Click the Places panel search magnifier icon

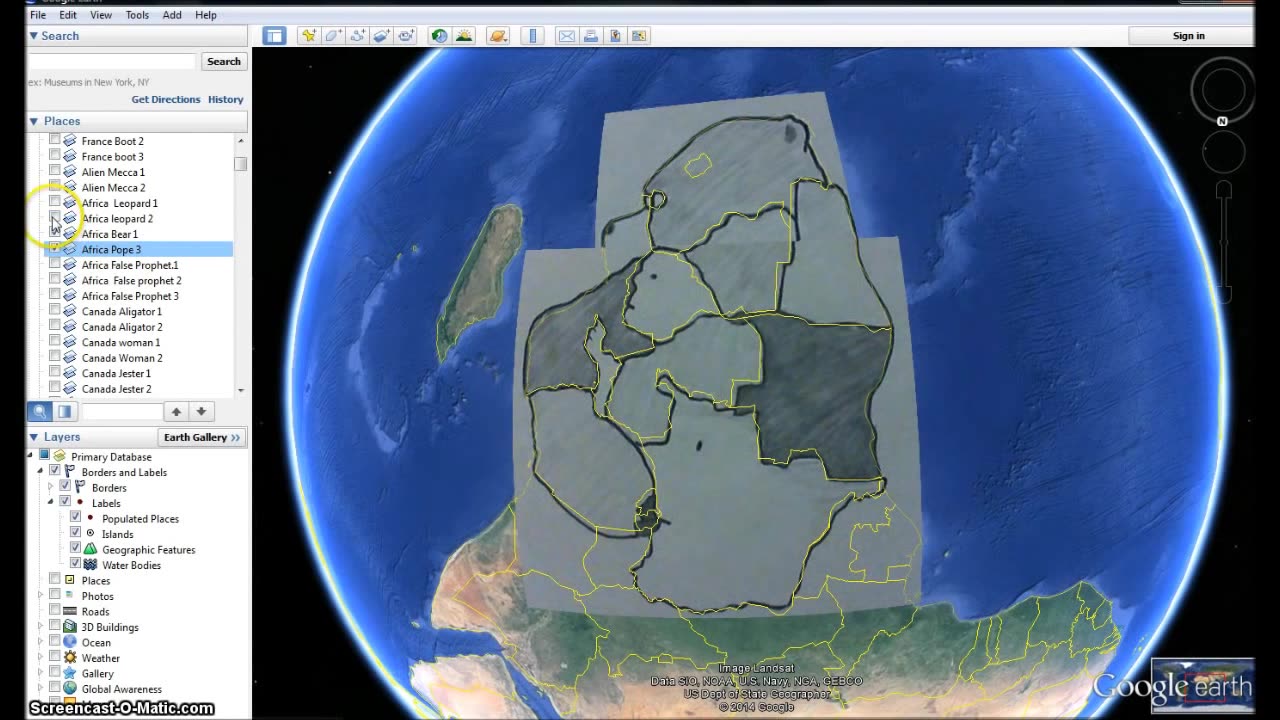tap(39, 411)
